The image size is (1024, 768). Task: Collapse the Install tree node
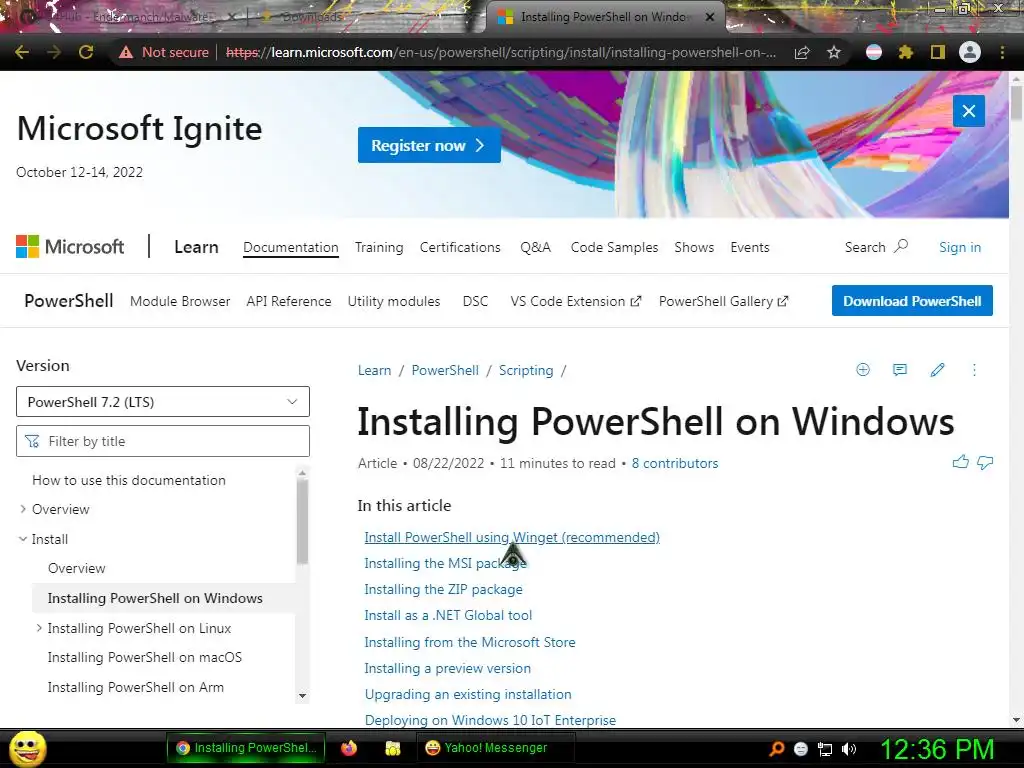(x=23, y=539)
